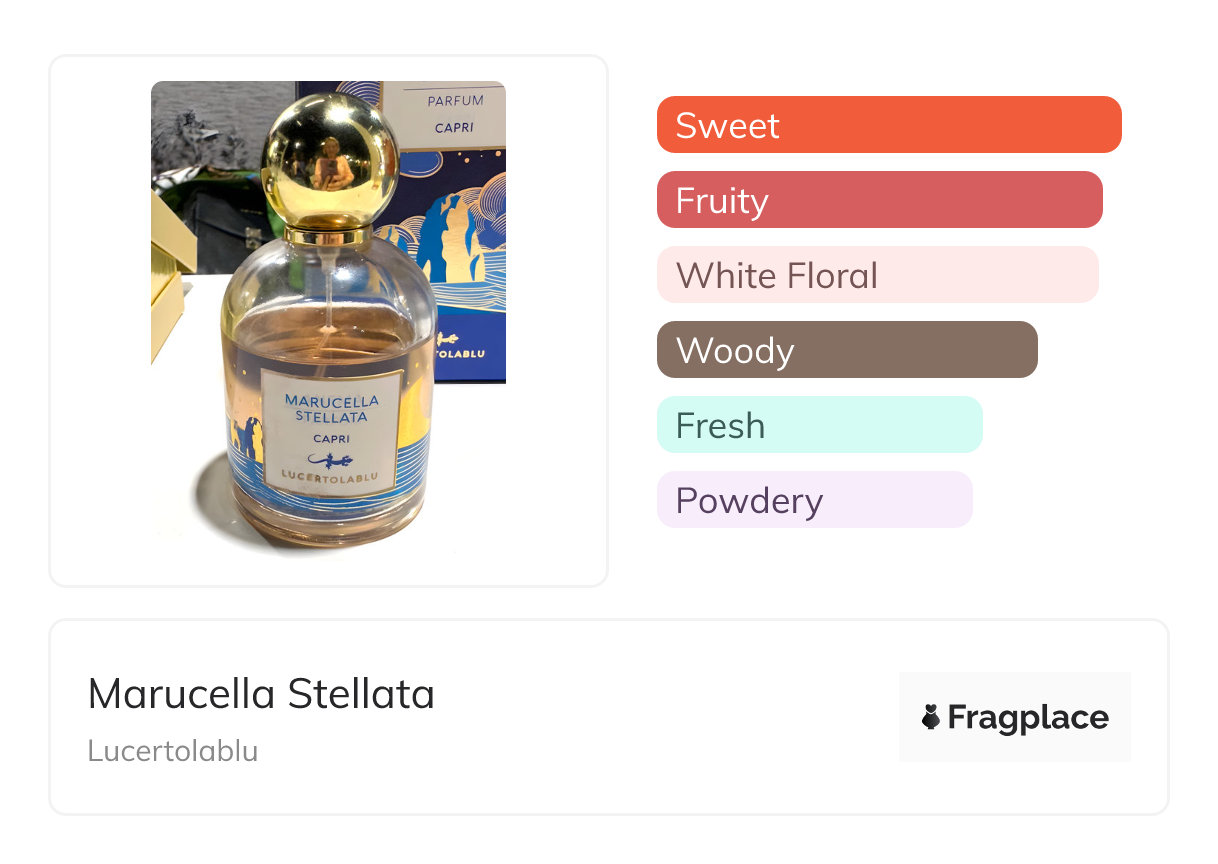
Task: Select the Fruity accord bar
Action: 879,200
